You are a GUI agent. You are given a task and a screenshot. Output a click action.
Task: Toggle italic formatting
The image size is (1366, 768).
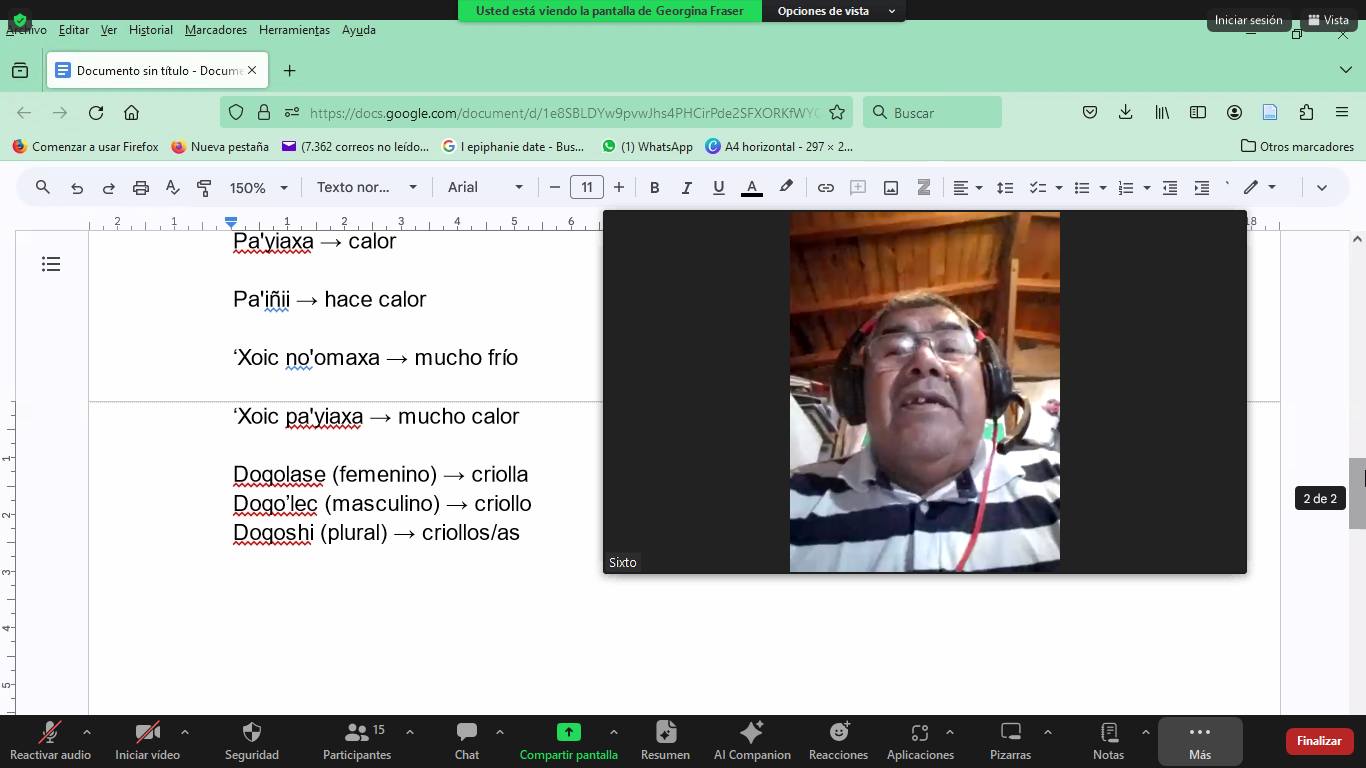pyautogui.click(x=686, y=188)
